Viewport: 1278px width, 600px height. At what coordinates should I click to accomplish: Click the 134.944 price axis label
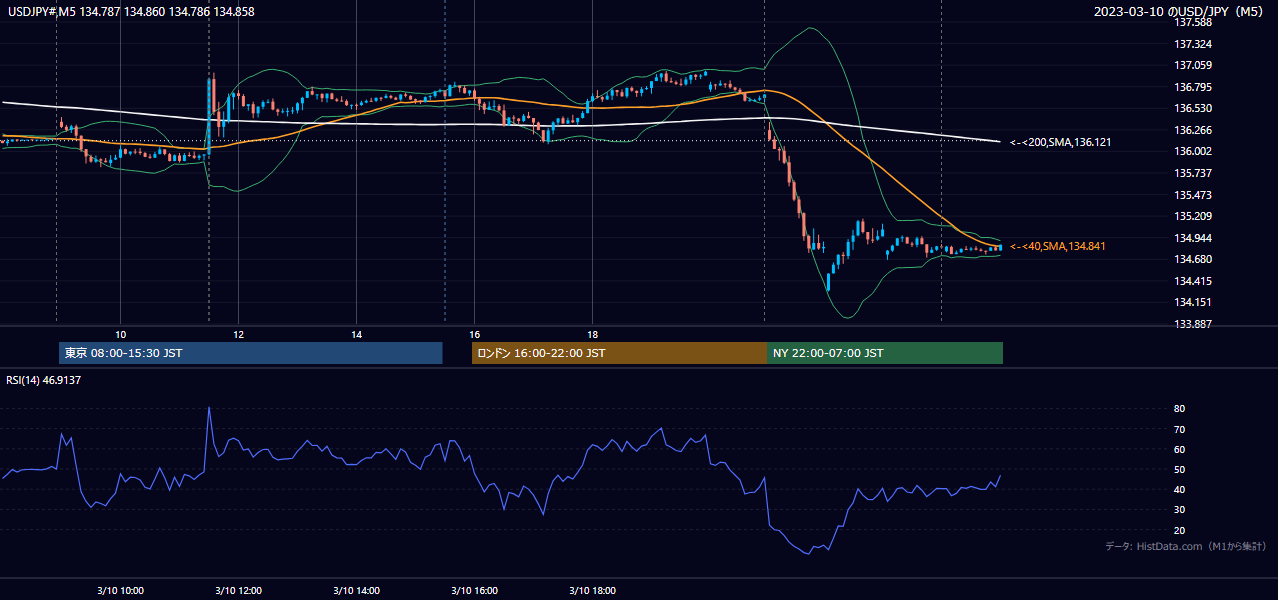click(1194, 238)
